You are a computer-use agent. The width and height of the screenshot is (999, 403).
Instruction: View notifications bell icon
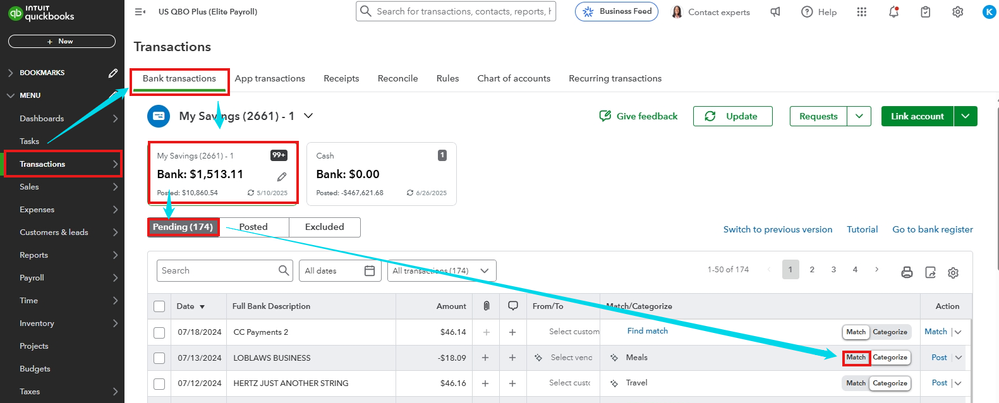(x=894, y=11)
